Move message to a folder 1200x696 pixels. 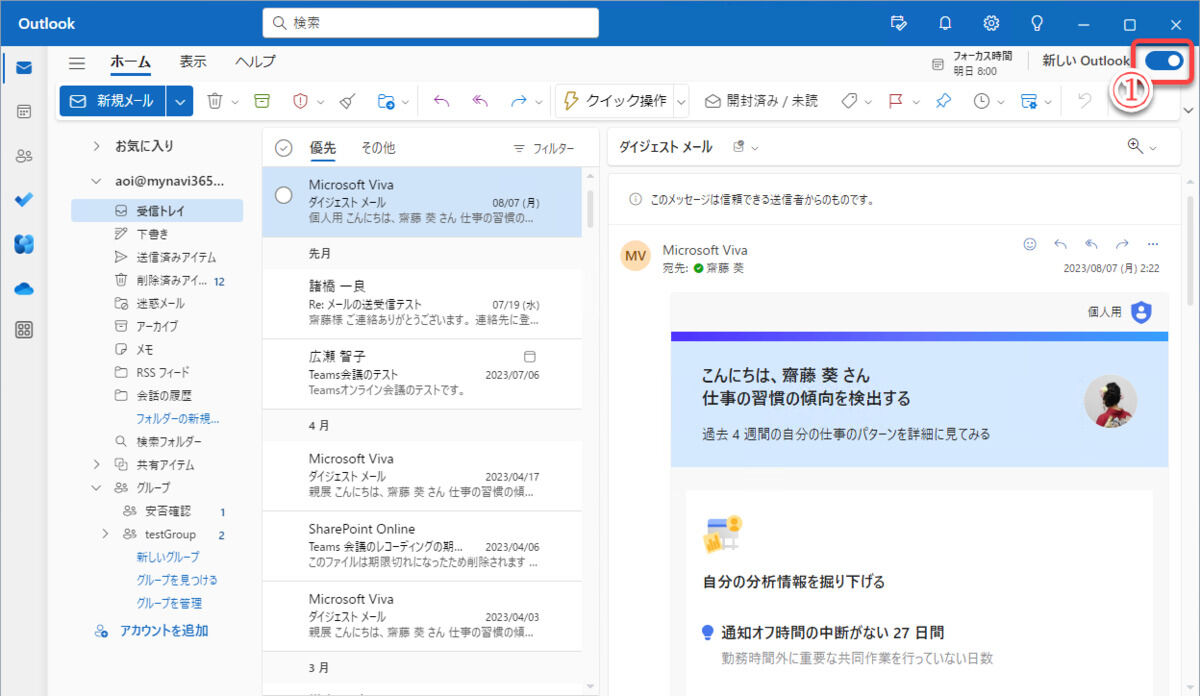386,101
